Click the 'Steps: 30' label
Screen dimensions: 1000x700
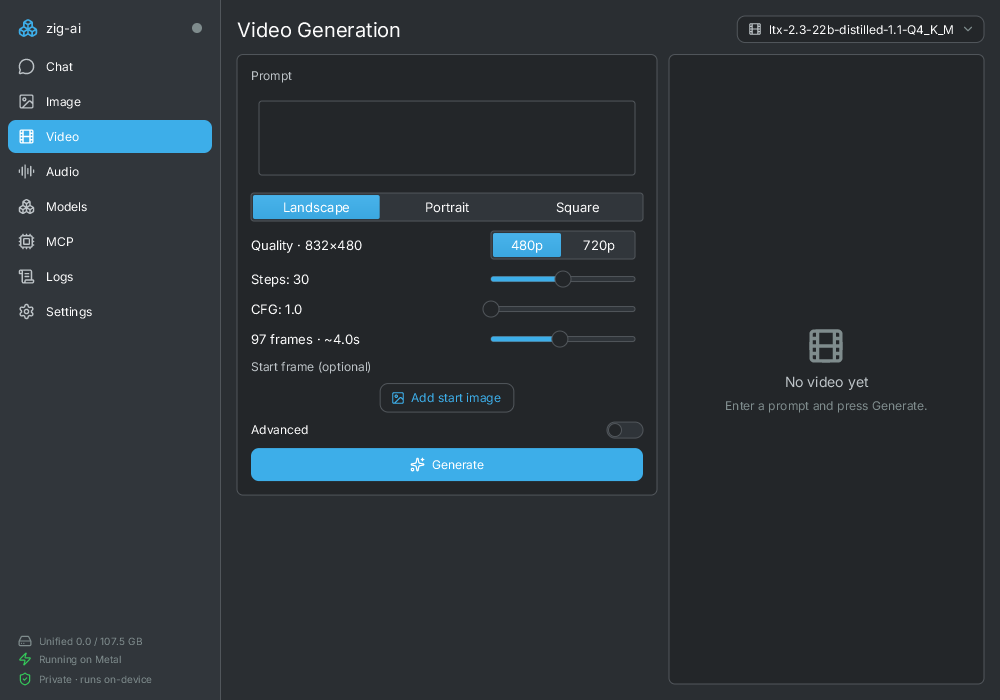tap(280, 279)
